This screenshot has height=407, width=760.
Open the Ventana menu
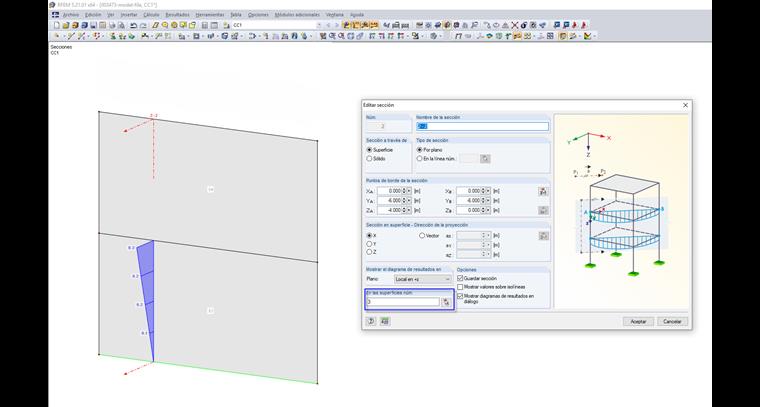(335, 15)
